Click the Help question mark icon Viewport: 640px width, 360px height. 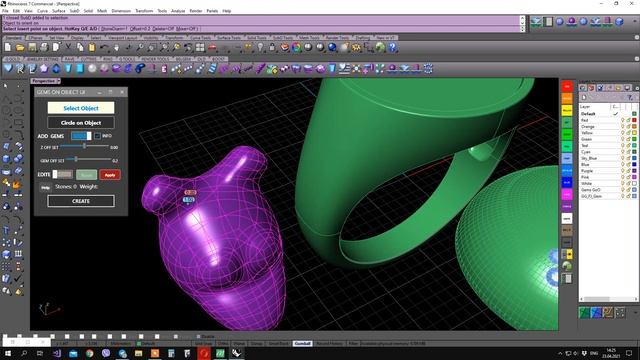point(392,48)
